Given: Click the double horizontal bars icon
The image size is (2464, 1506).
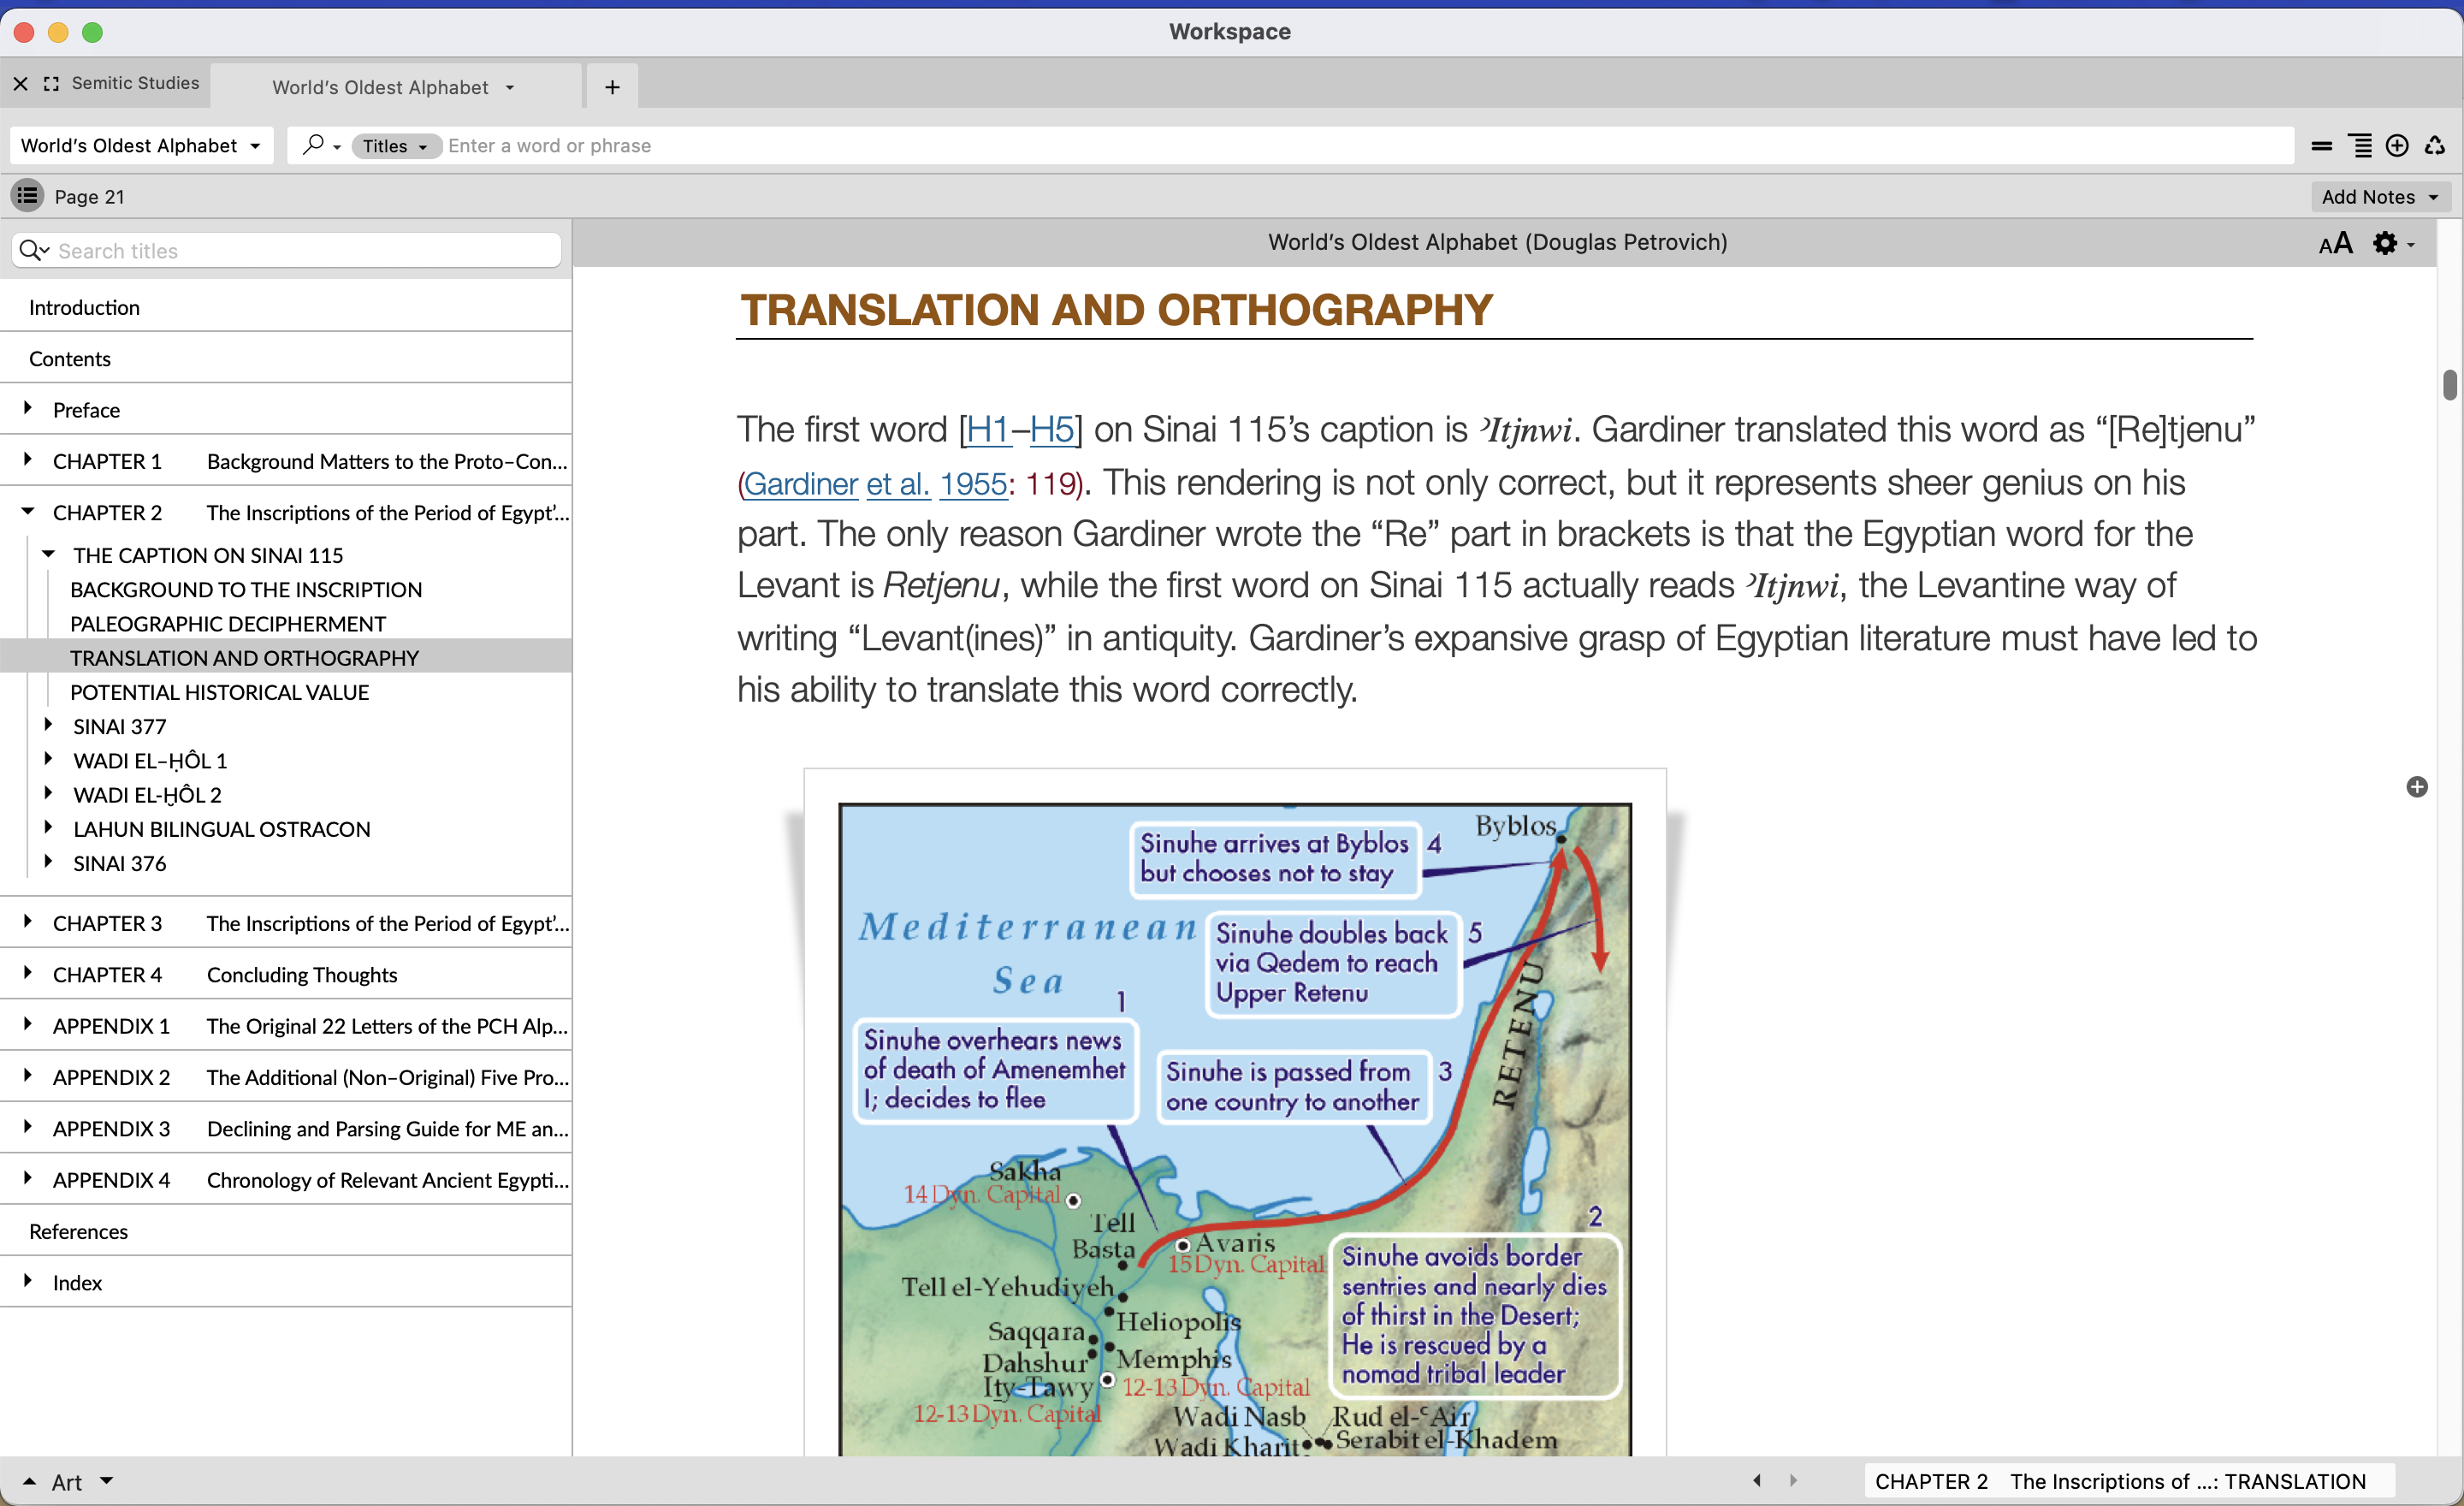Looking at the screenshot, I should 2322,146.
